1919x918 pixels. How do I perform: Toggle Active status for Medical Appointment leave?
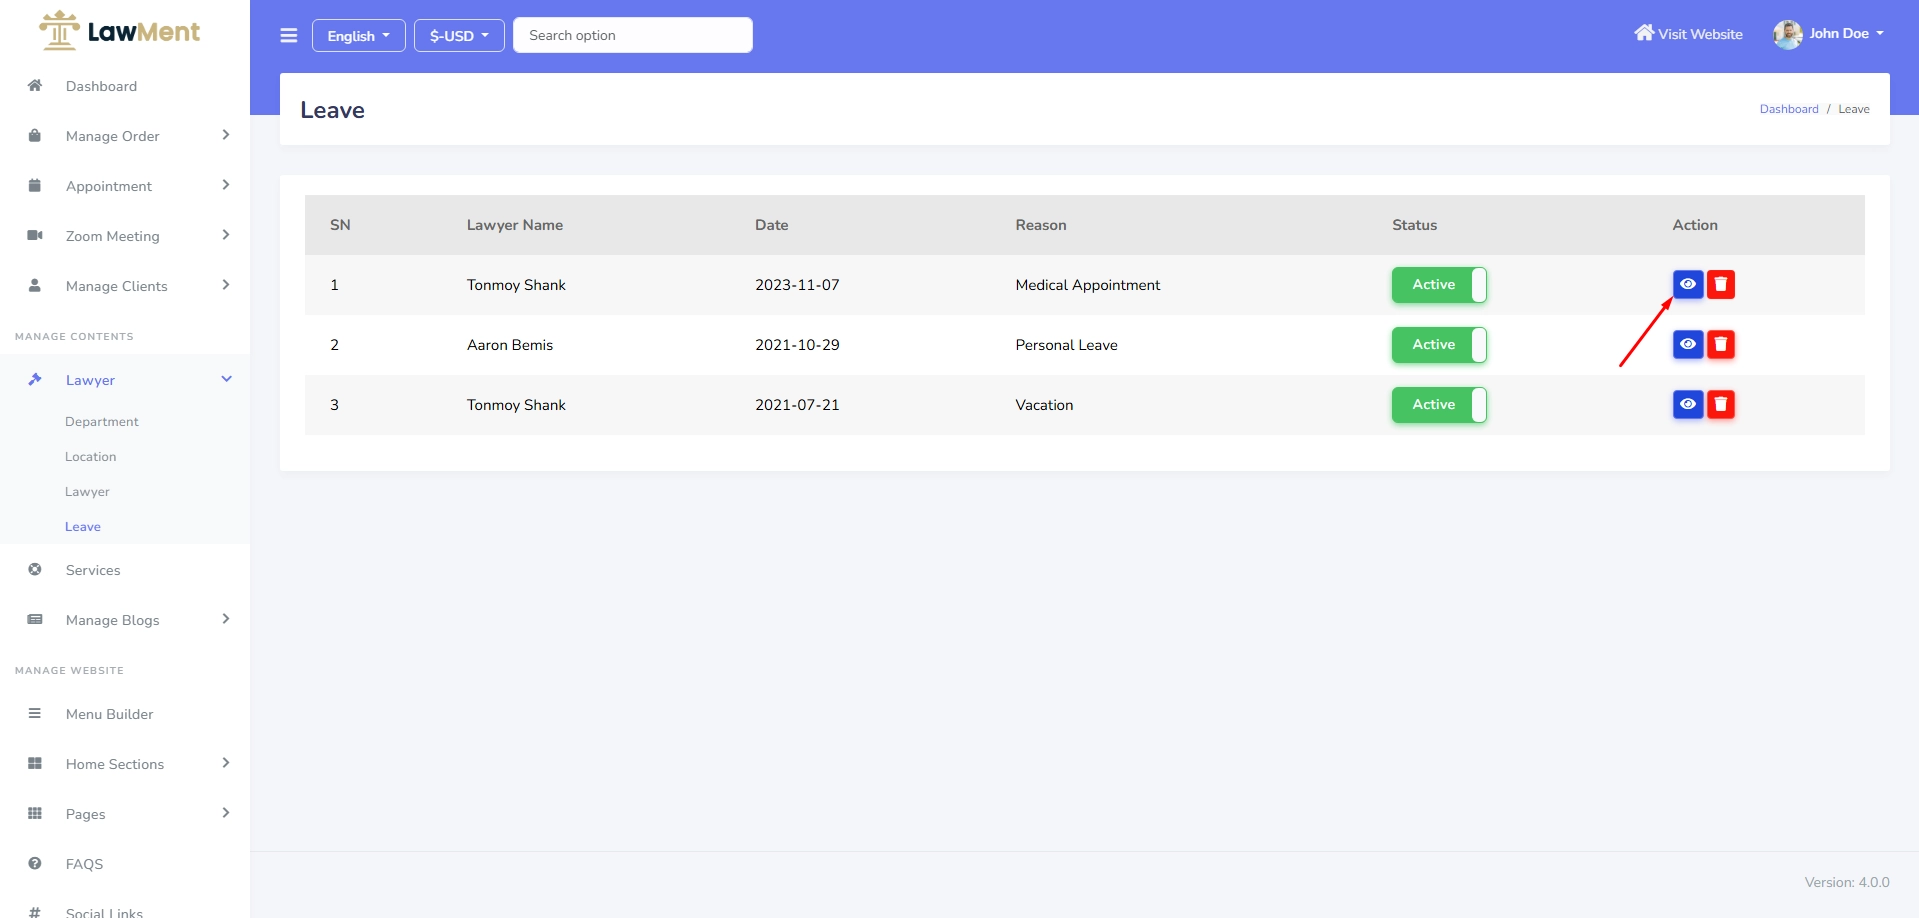1439,285
